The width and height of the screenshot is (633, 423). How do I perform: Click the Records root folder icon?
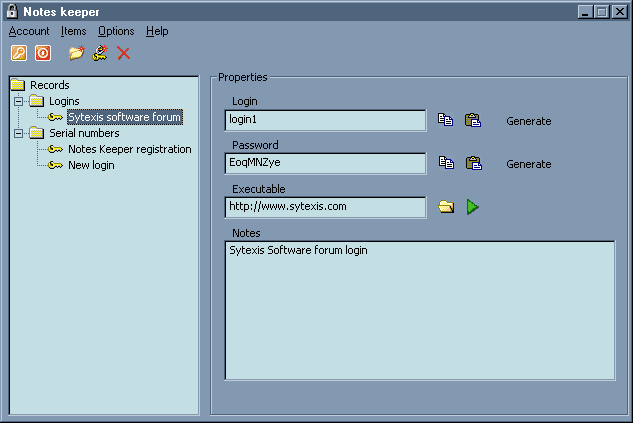(x=18, y=85)
